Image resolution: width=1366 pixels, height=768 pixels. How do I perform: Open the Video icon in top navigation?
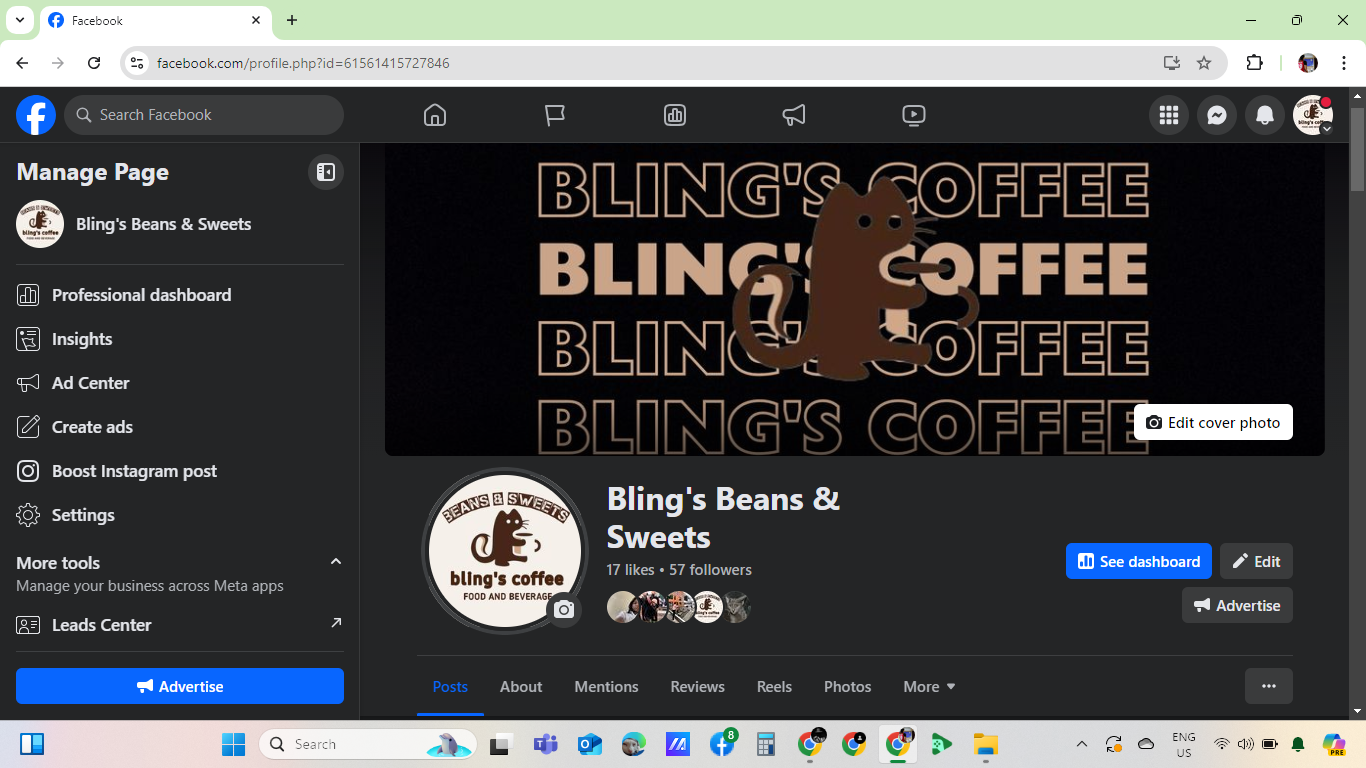click(913, 115)
